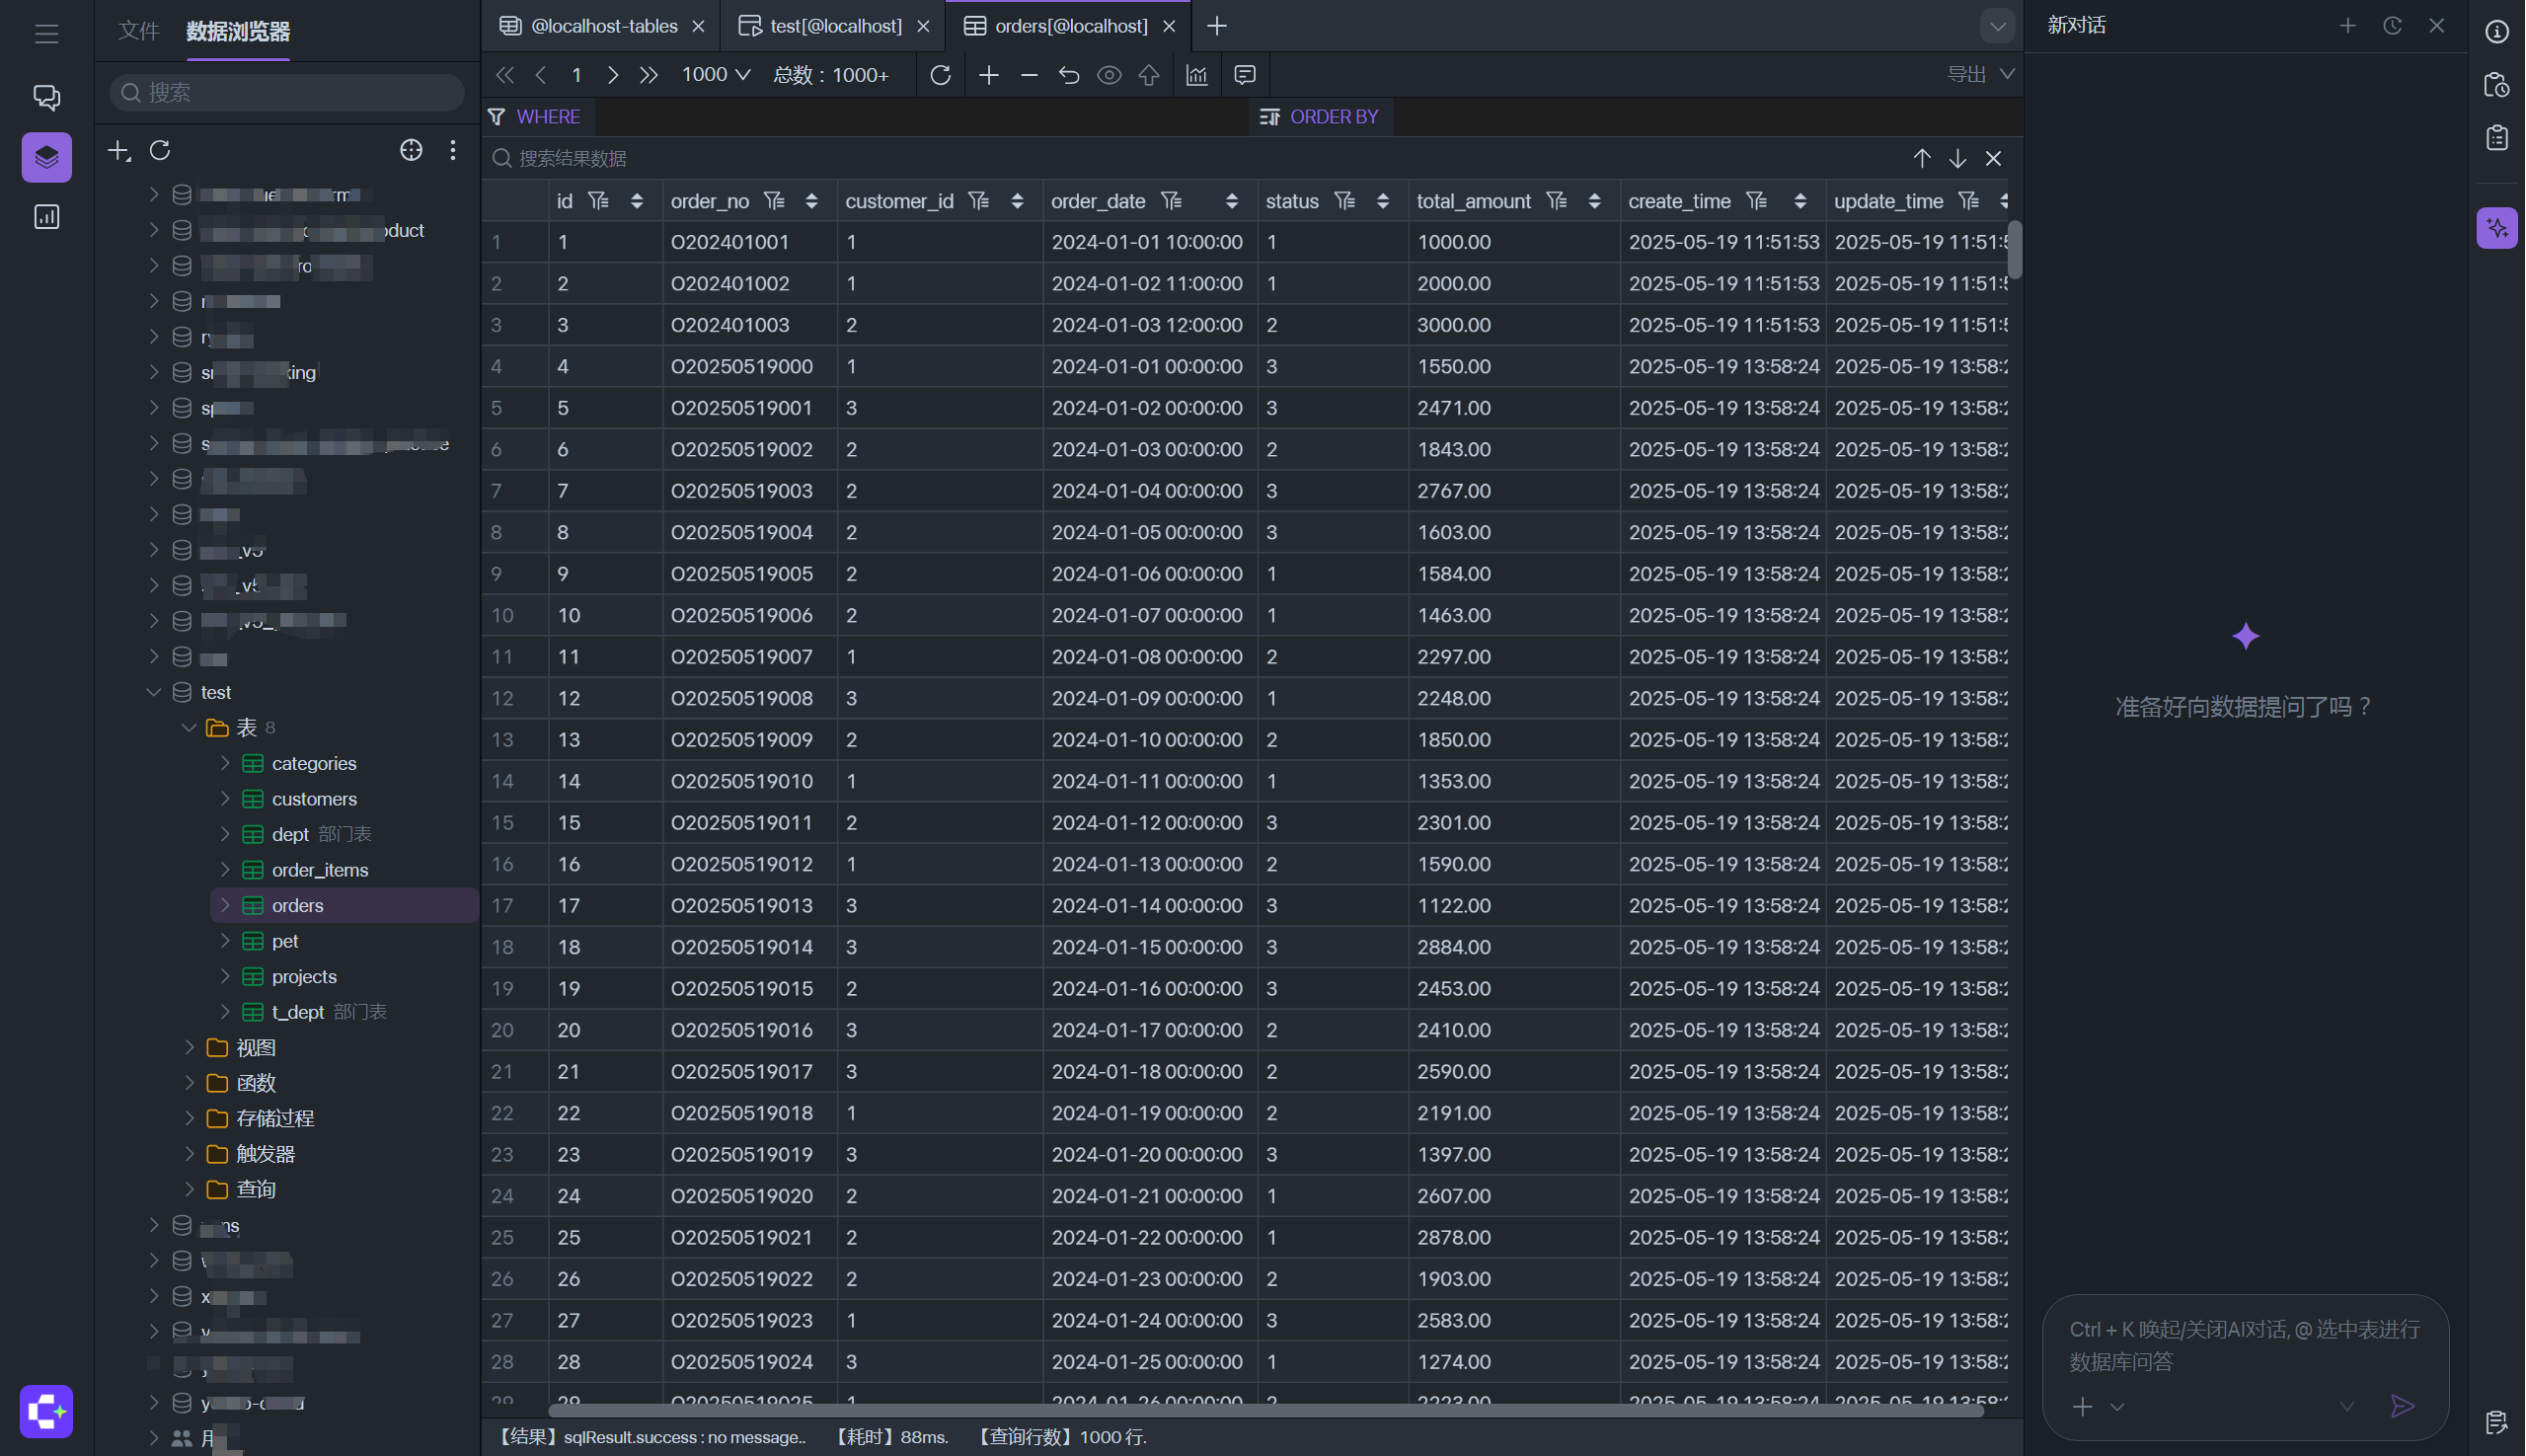Filter the order_no column
The image size is (2526, 1456).
[x=774, y=201]
